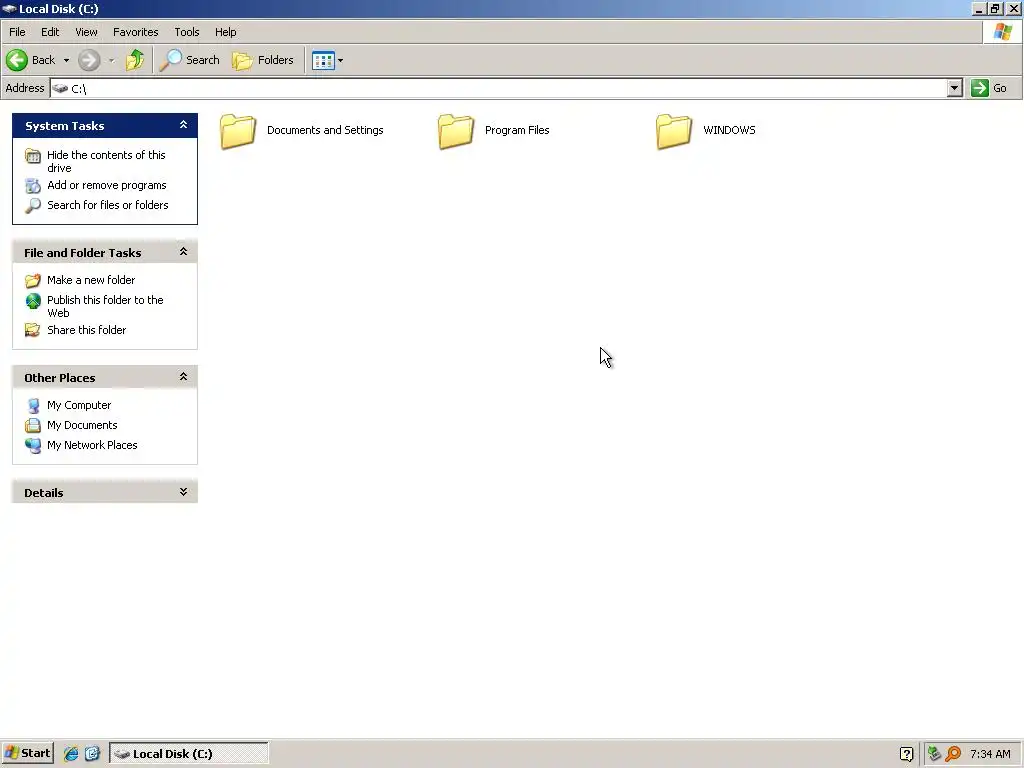Open the Favorites menu

[x=135, y=32]
